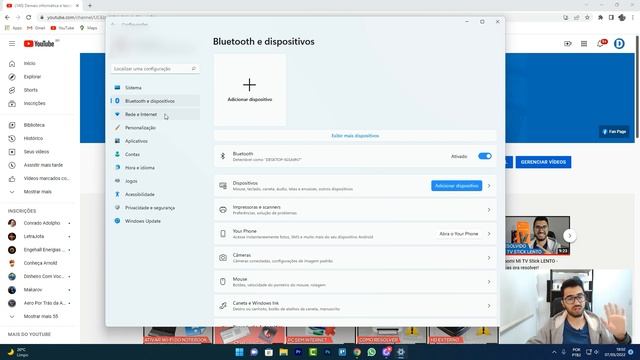The image size is (640, 360).
Task: Open YouTube apps grid icon
Action: 584,44
